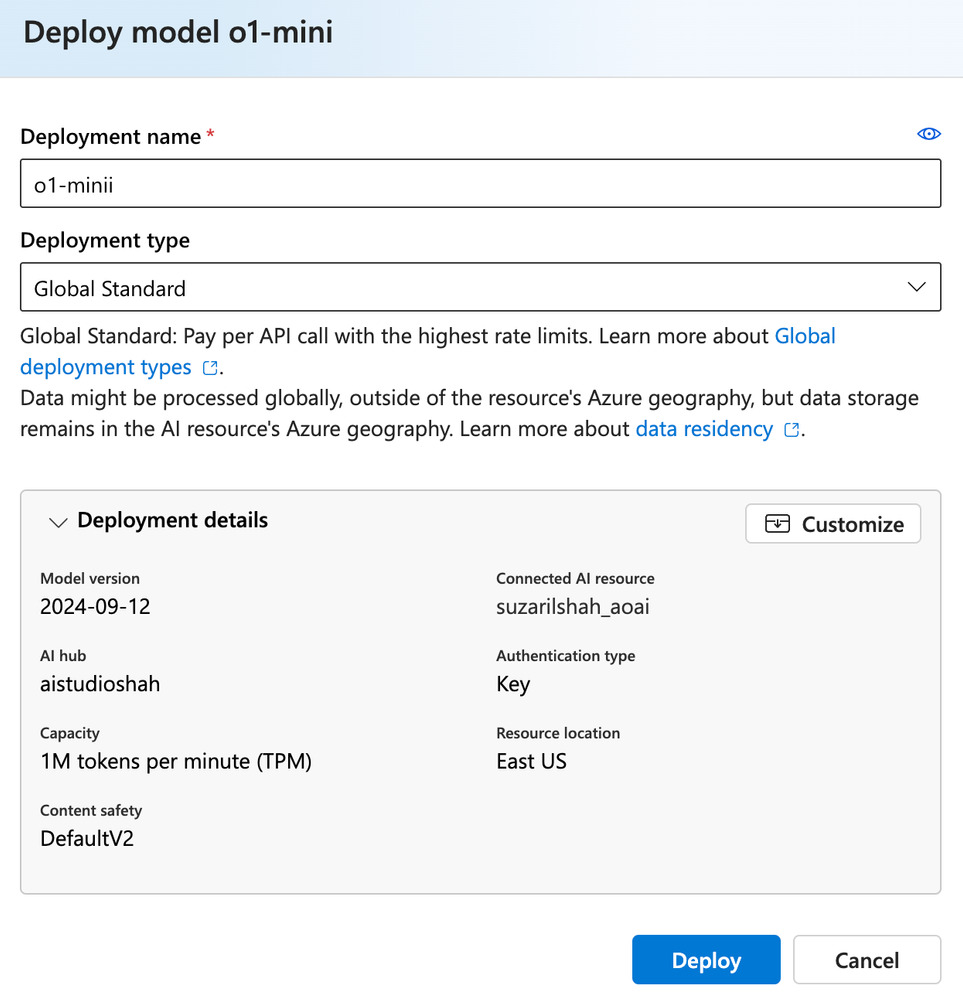Select the model version 2024-09-12 text
Viewport: 963px width, 999px height.
tap(95, 606)
